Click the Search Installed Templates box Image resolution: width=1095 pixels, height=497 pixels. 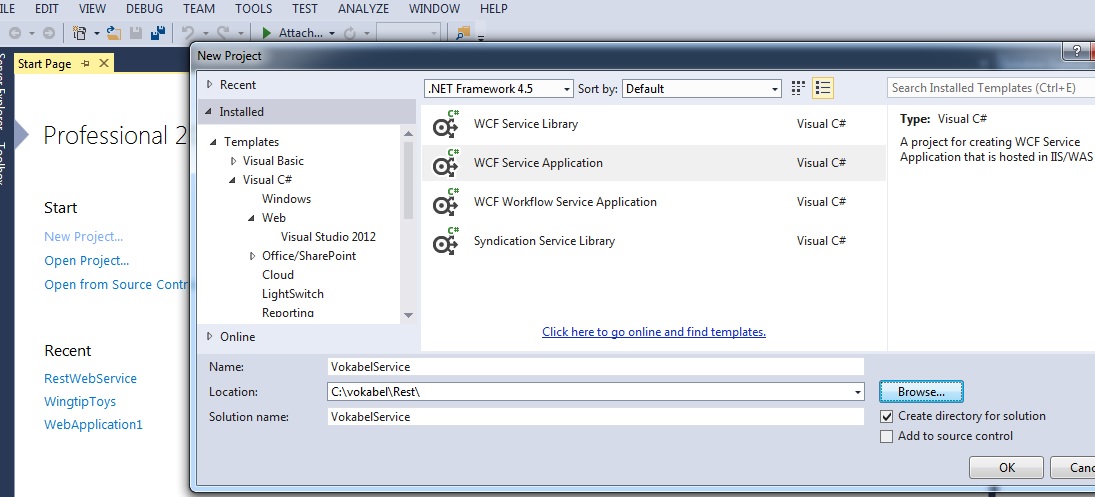pyautogui.click(x=991, y=88)
